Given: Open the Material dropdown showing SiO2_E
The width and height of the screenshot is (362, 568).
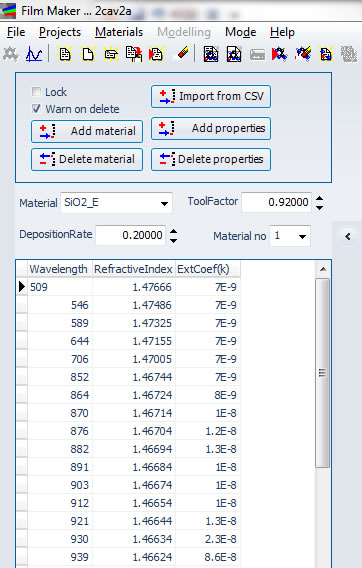Looking at the screenshot, I should [x=116, y=202].
